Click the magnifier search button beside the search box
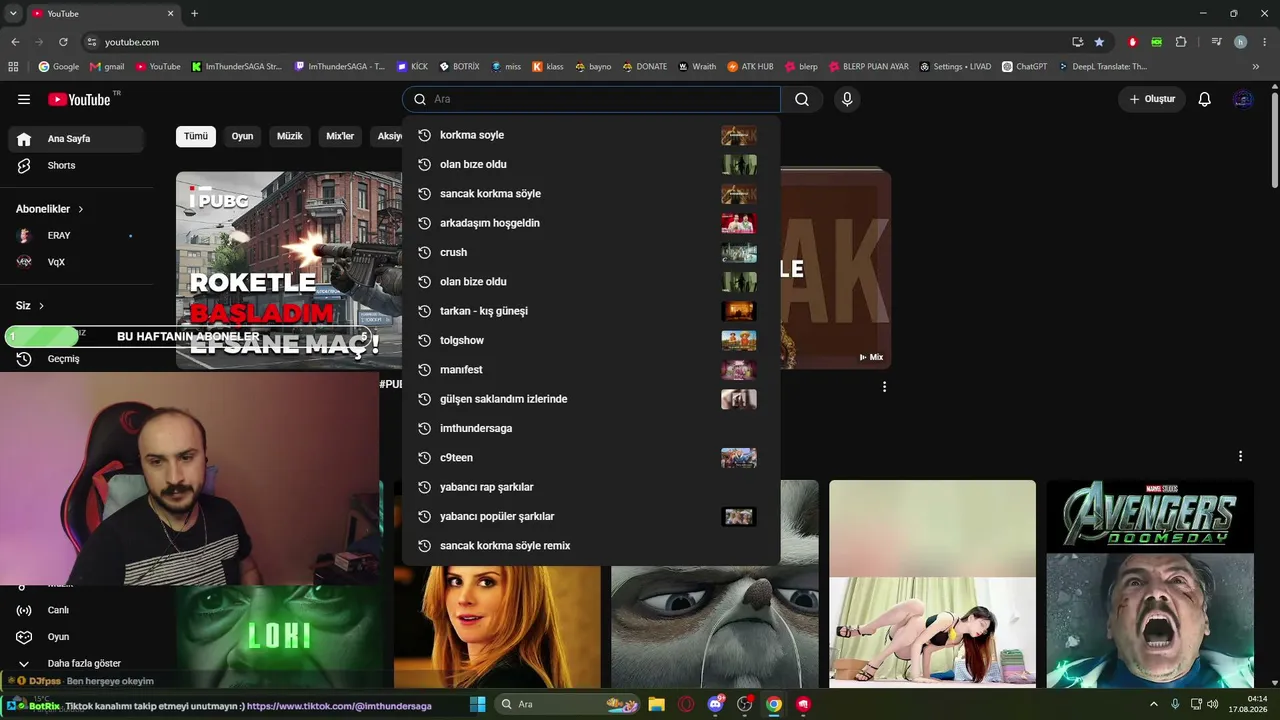This screenshot has width=1280, height=720. click(x=802, y=99)
